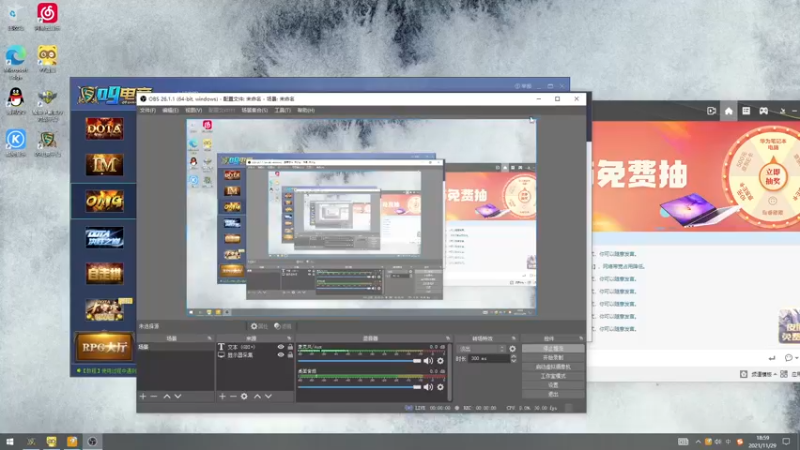The height and width of the screenshot is (450, 800).
Task: Toggle lock for 显示器采集 source
Action: tap(290, 355)
